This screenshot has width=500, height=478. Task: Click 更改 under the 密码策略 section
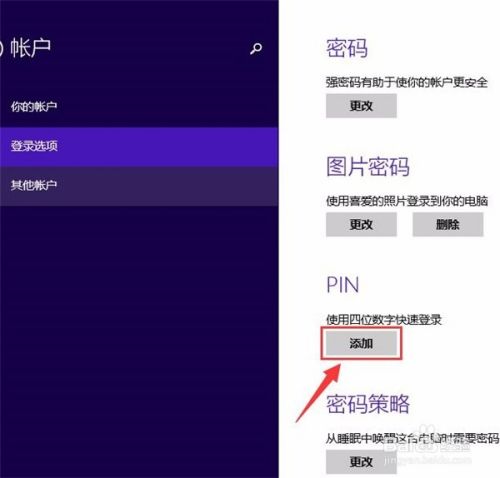click(361, 462)
